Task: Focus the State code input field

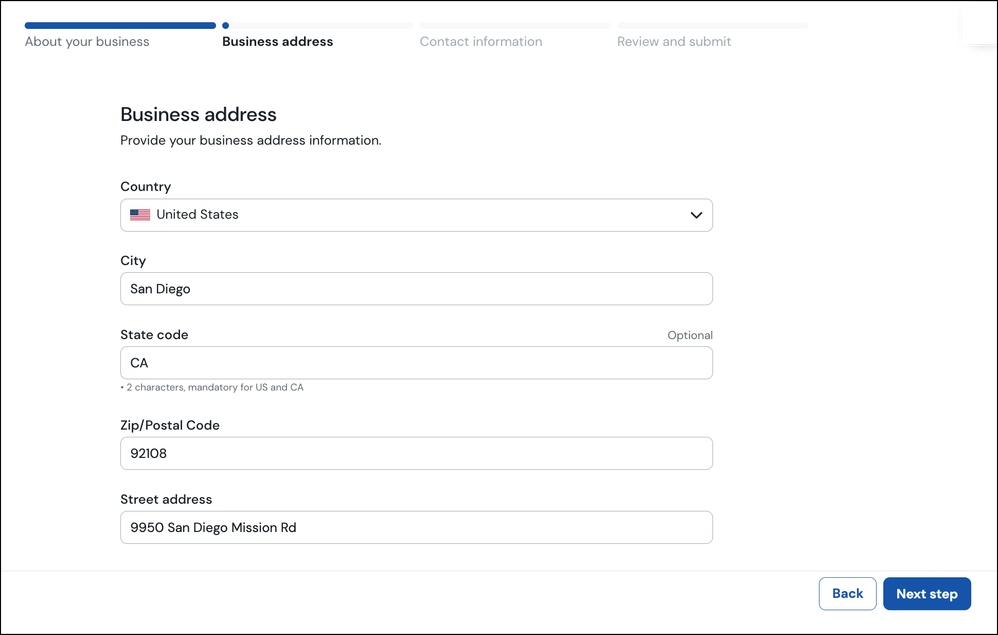Action: point(416,363)
